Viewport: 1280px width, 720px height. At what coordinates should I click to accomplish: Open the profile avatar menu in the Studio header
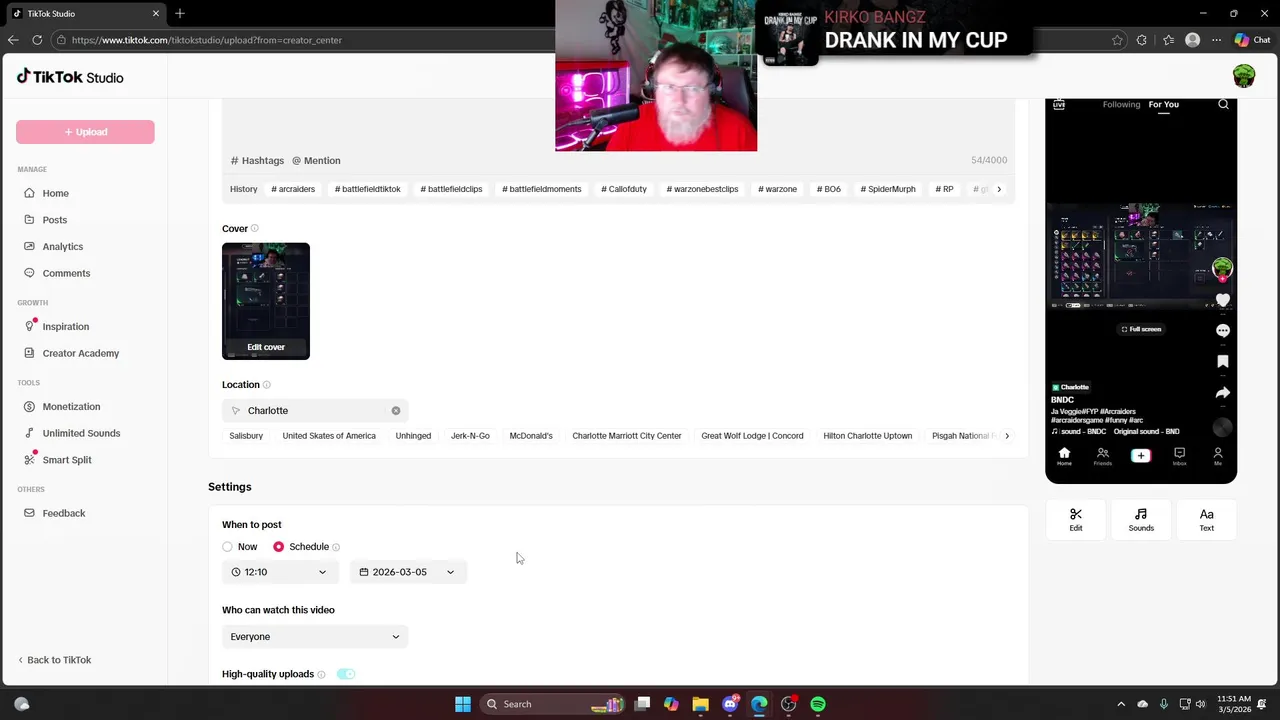pos(1243,77)
